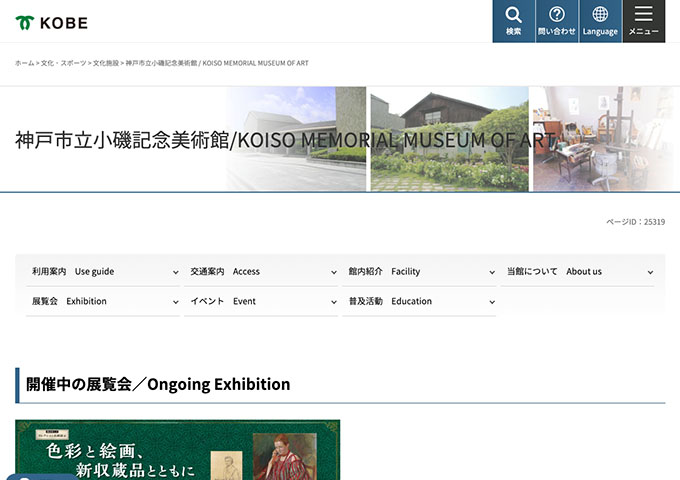This screenshot has width=680, height=480.
Task: Click the garden and wooden house photo
Action: [x=449, y=139]
